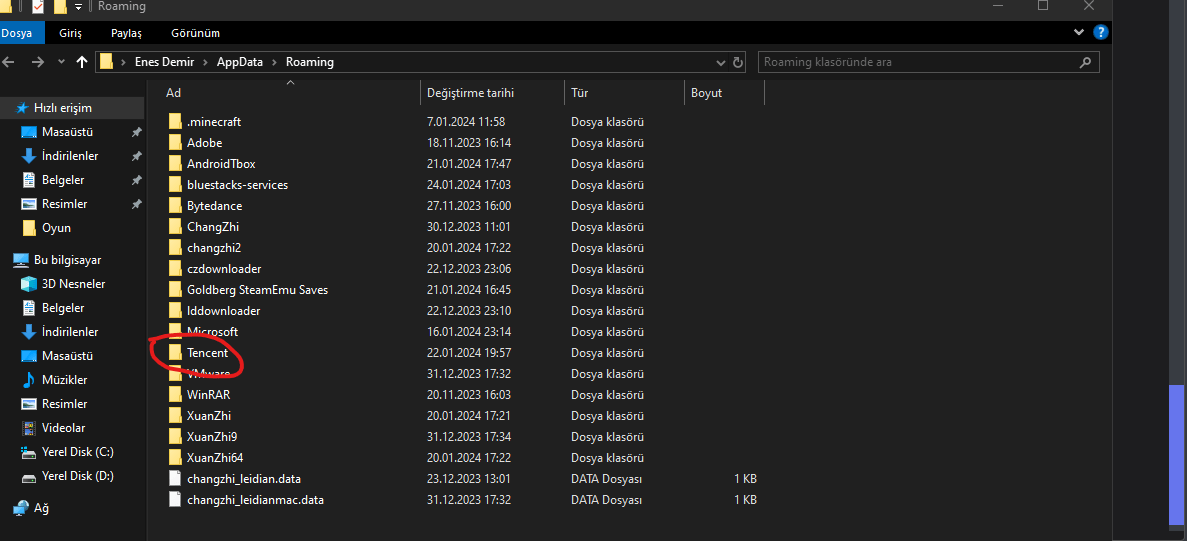Open Masaüstü under Hızlı erişim
1187x541 pixels.
[x=67, y=132]
